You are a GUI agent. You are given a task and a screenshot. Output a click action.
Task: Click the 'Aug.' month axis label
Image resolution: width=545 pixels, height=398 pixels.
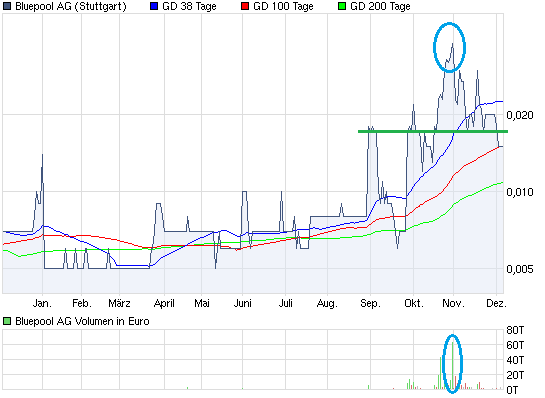point(327,303)
